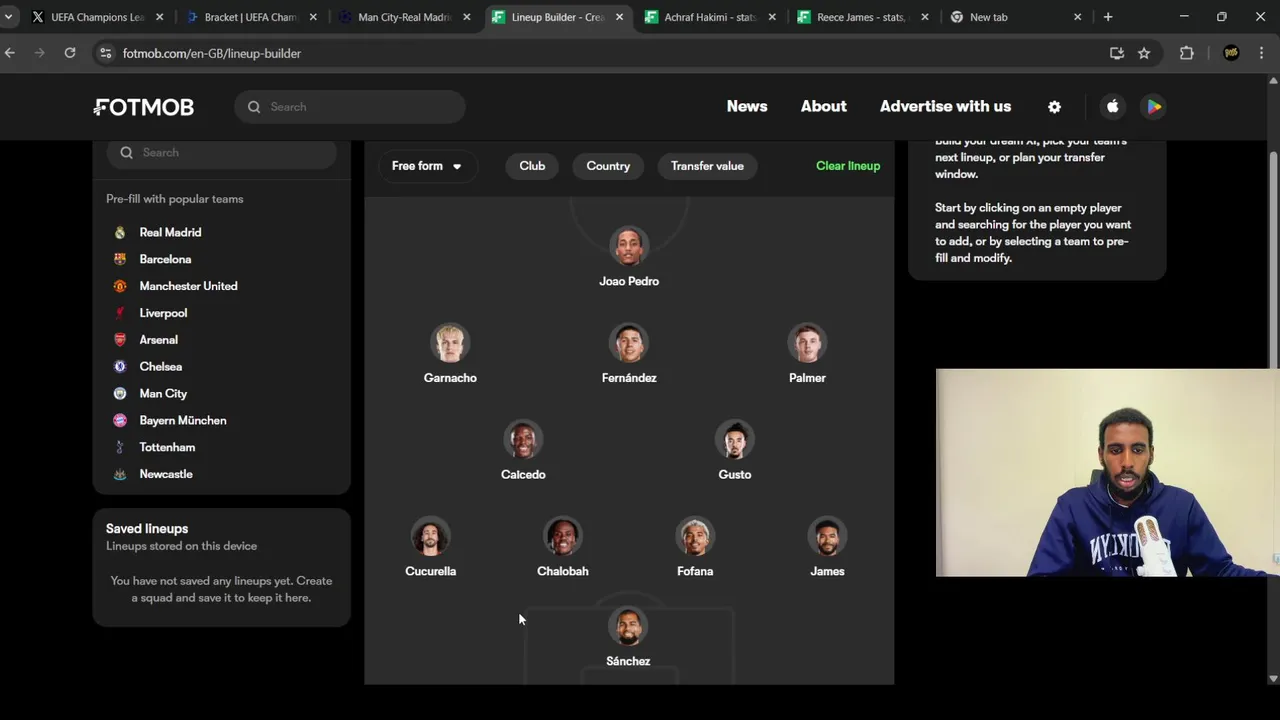1280x720 pixels.
Task: Select Fernández player avatar
Action: coord(629,343)
